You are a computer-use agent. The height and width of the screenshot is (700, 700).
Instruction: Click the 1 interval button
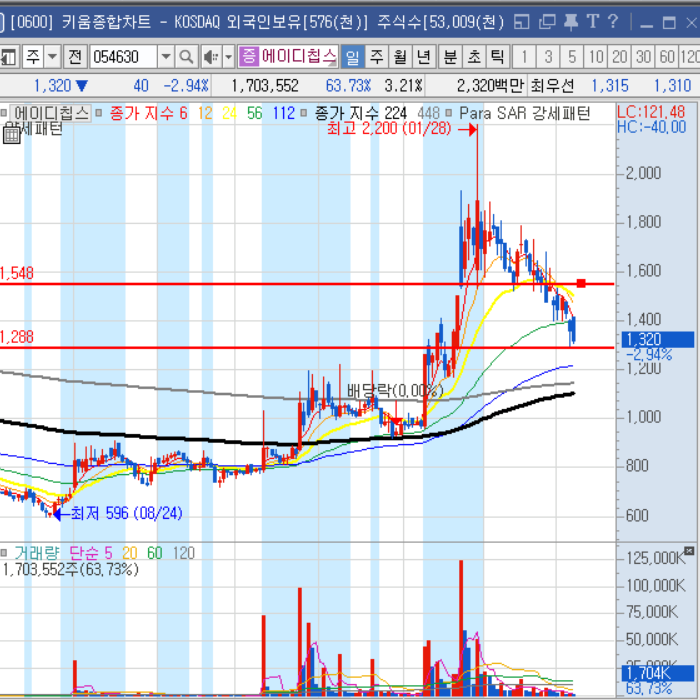coord(524,57)
